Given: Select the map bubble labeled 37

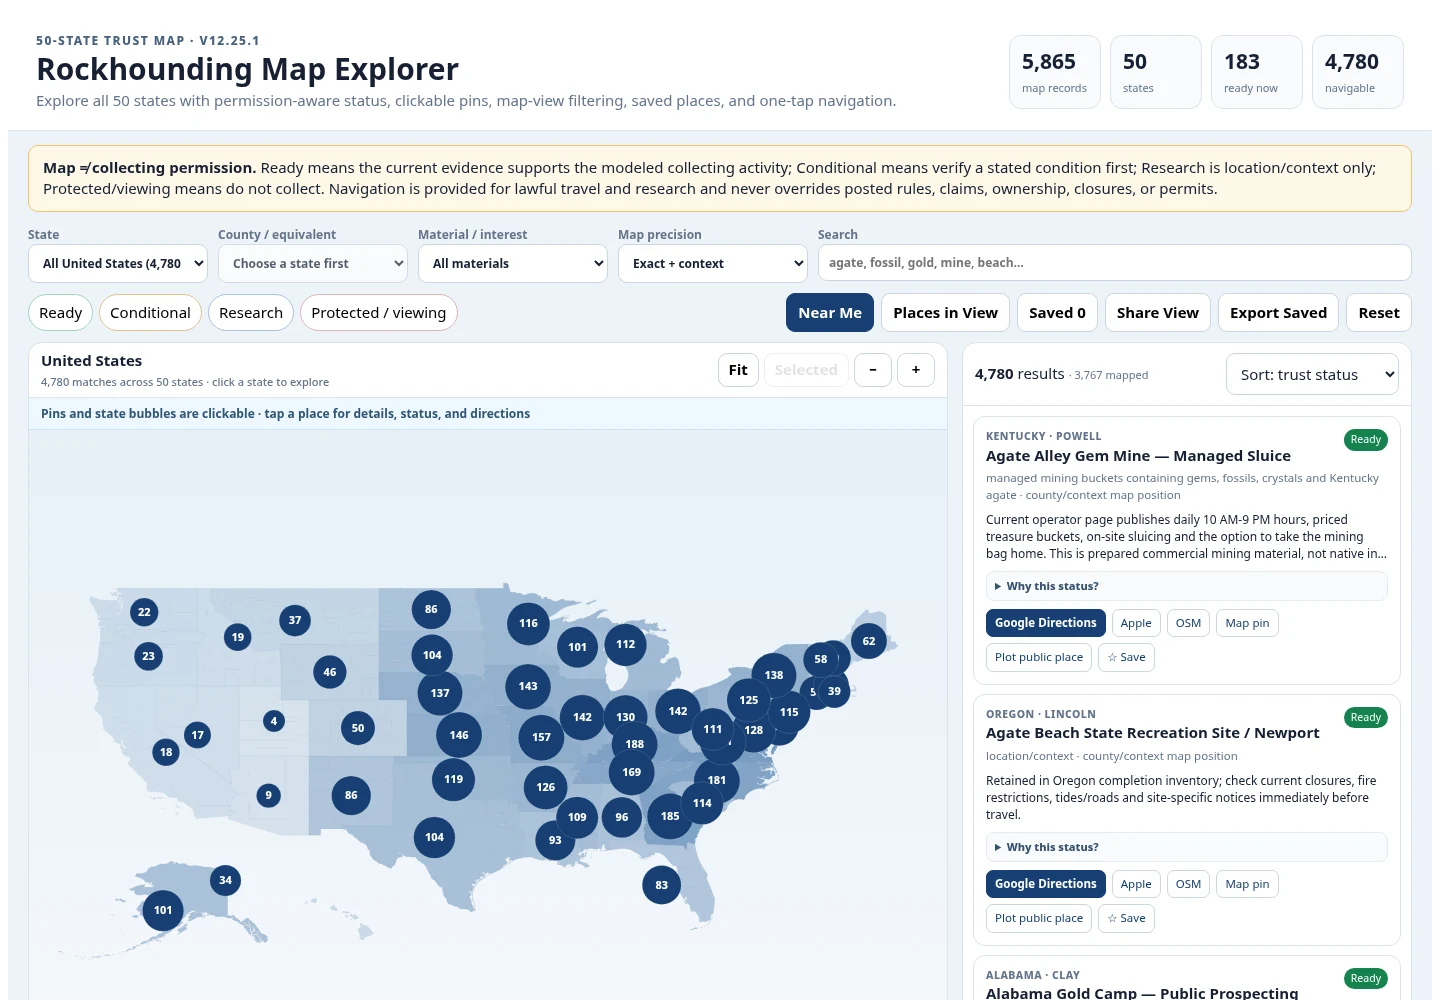Looking at the screenshot, I should [x=295, y=620].
